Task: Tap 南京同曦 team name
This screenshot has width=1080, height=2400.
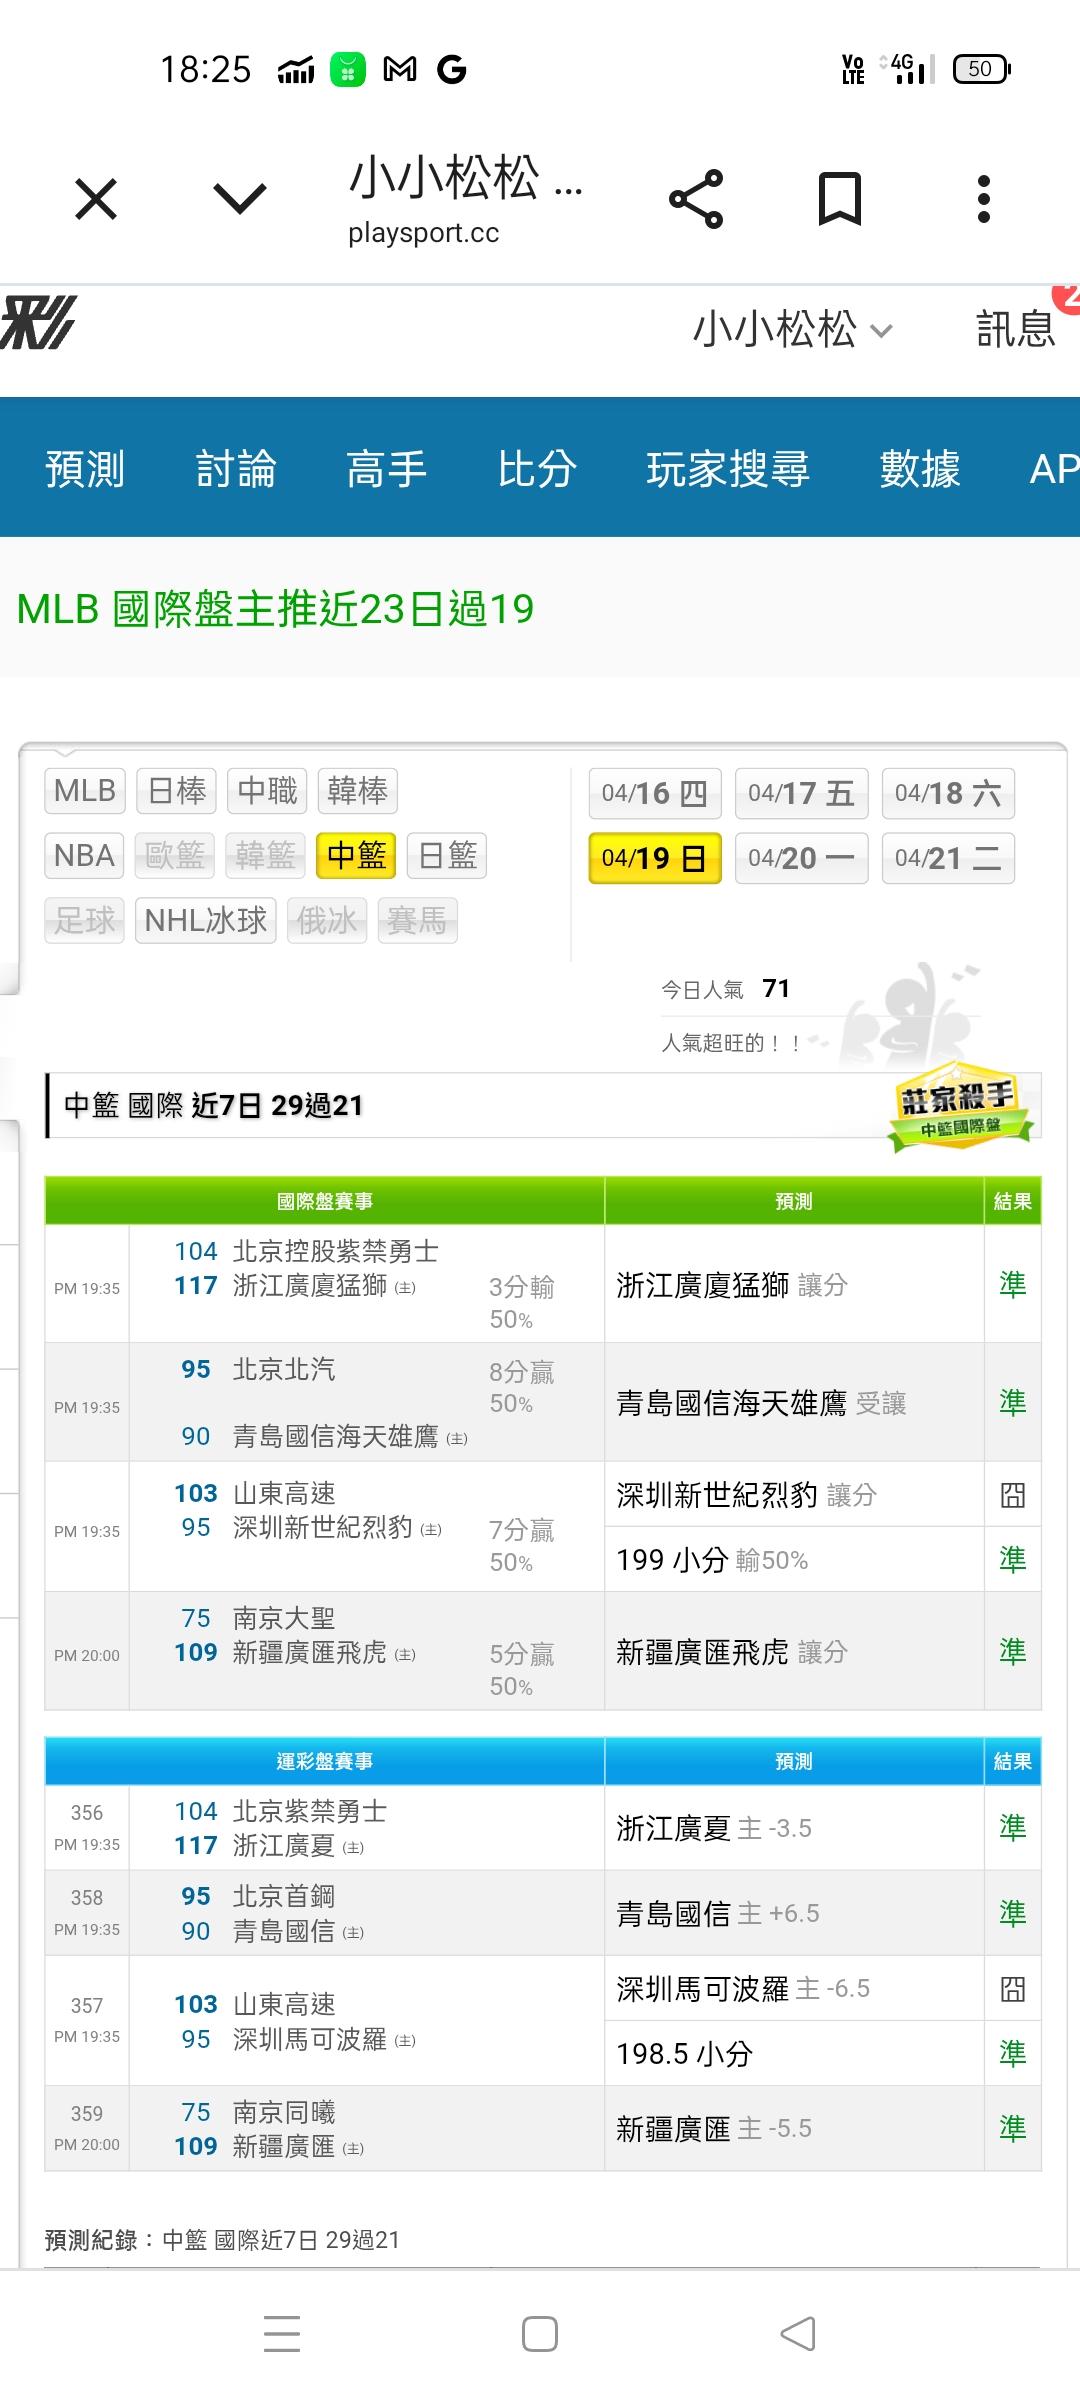Action: point(284,2111)
